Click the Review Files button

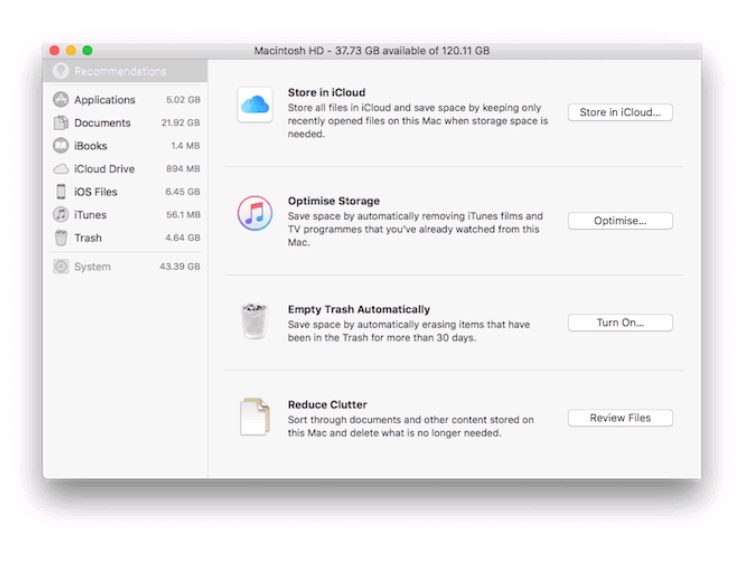tap(620, 418)
